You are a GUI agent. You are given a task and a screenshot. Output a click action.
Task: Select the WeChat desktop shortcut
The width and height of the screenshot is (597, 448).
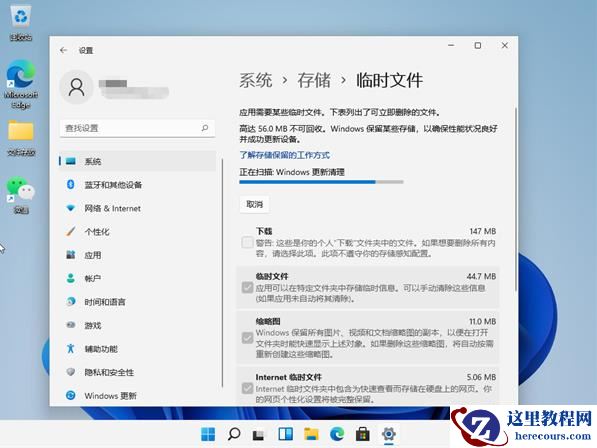21,195
